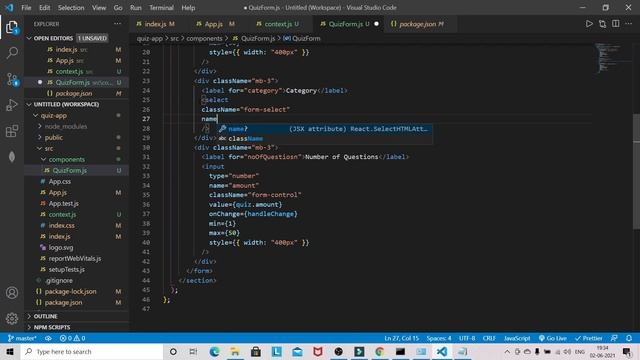Image resolution: width=640 pixels, height=360 pixels.
Task: Open the File menu
Action: tap(26, 8)
